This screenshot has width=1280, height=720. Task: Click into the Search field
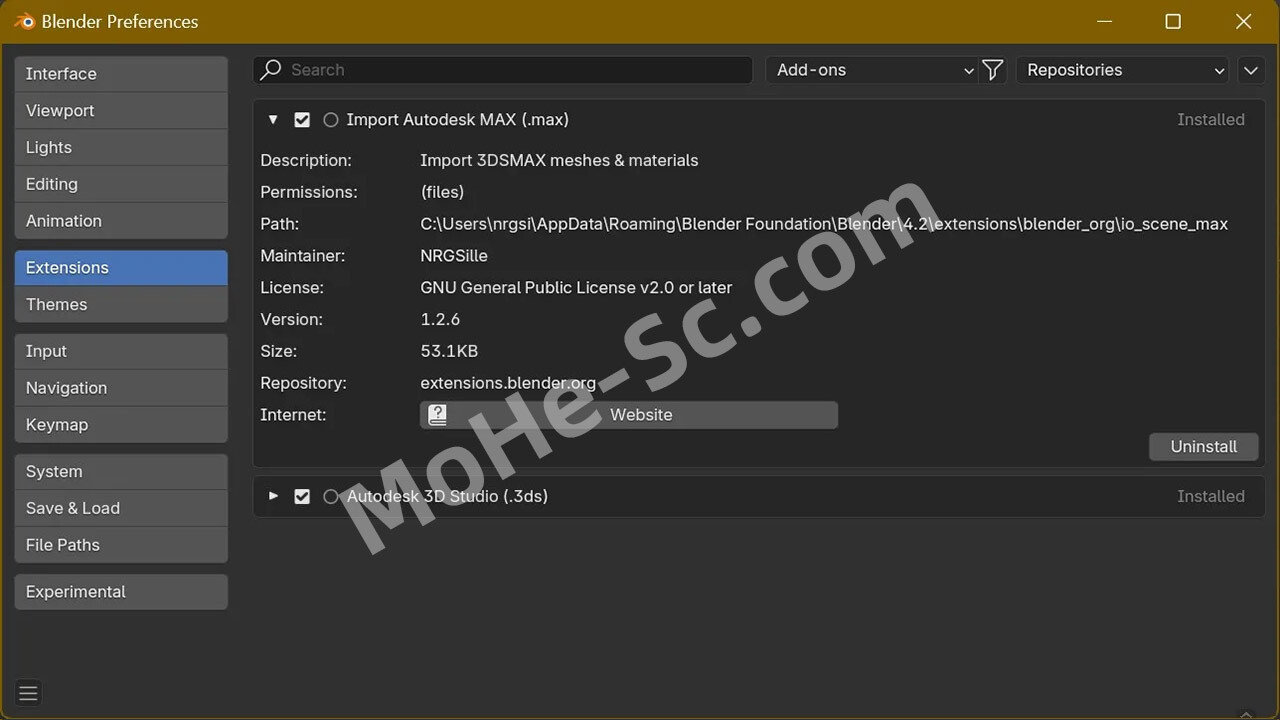pos(503,70)
